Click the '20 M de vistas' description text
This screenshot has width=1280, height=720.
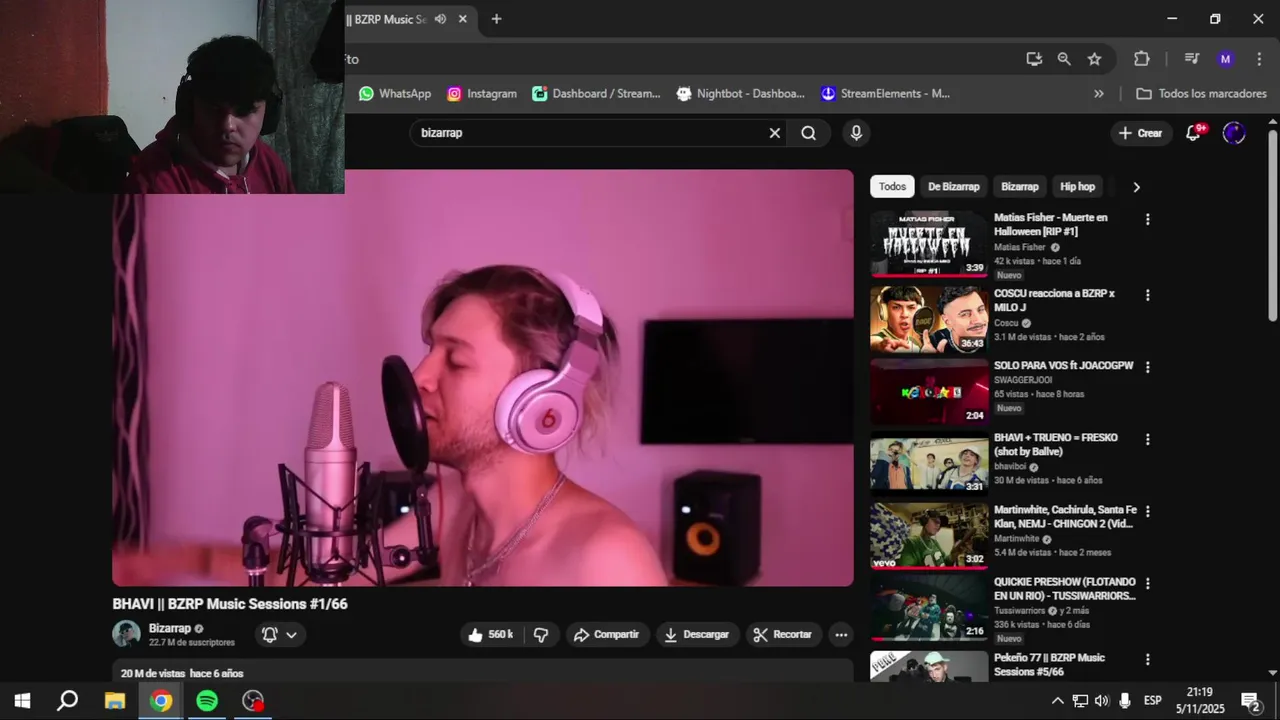point(153,673)
